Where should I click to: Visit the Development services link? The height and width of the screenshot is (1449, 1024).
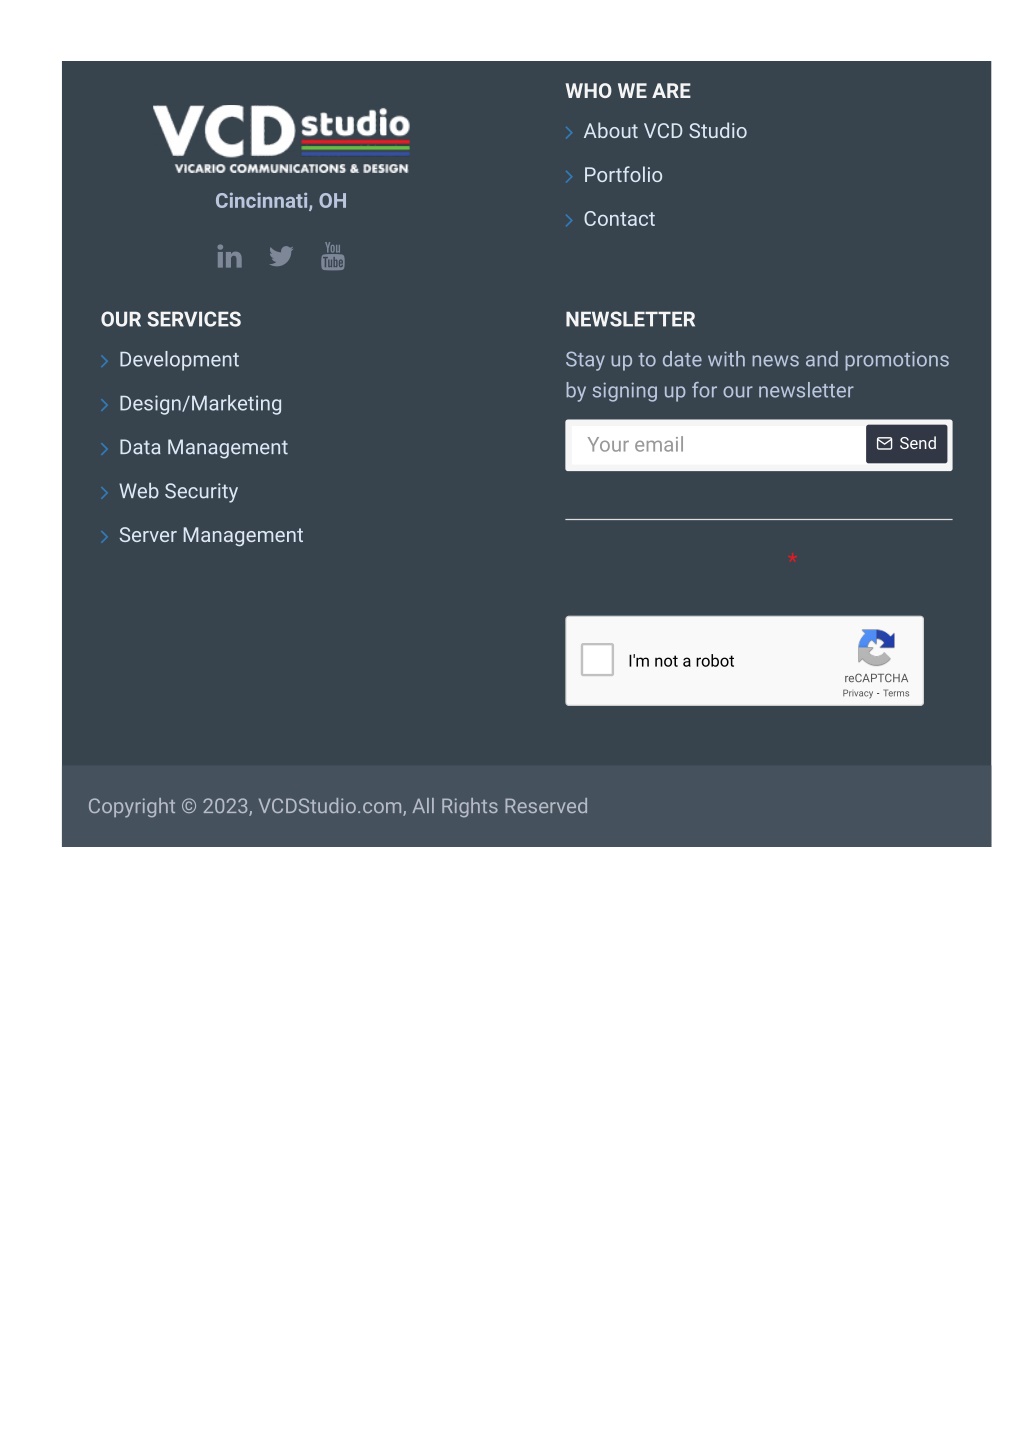pyautogui.click(x=179, y=359)
